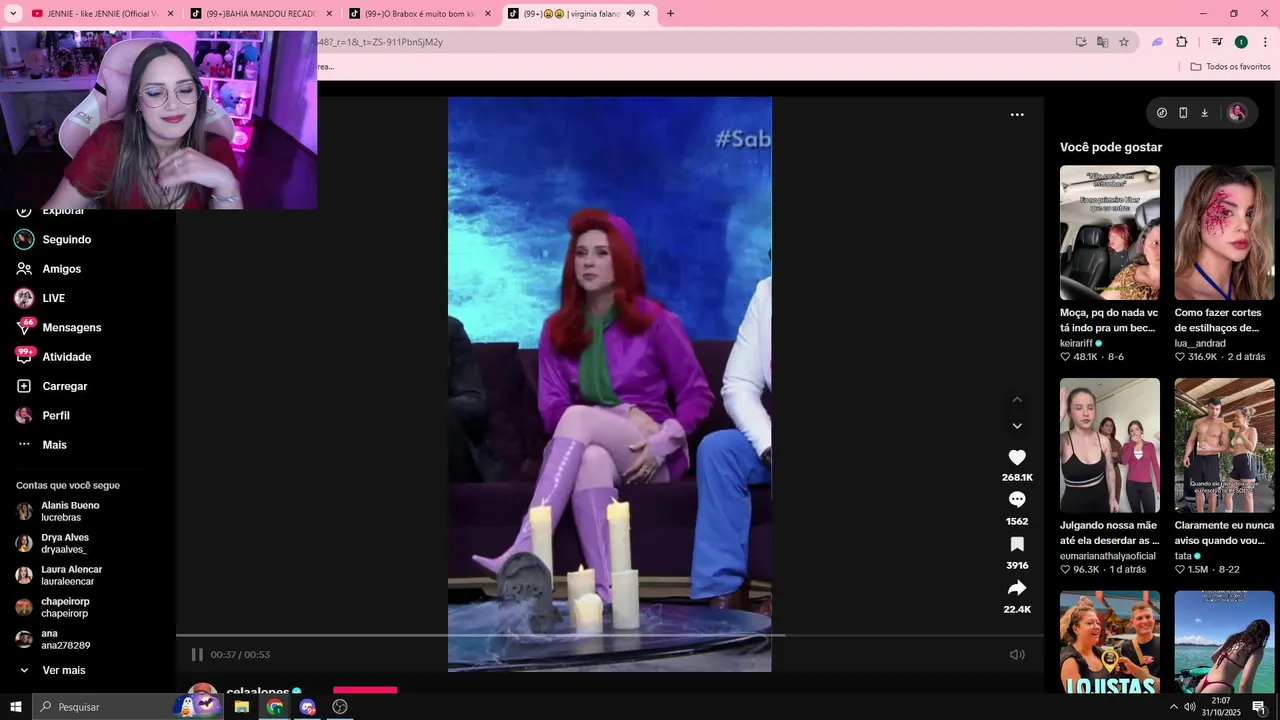The image size is (1280, 720).
Task: Open lua__andrad fake cuts makeup thumbnail
Action: click(1224, 232)
